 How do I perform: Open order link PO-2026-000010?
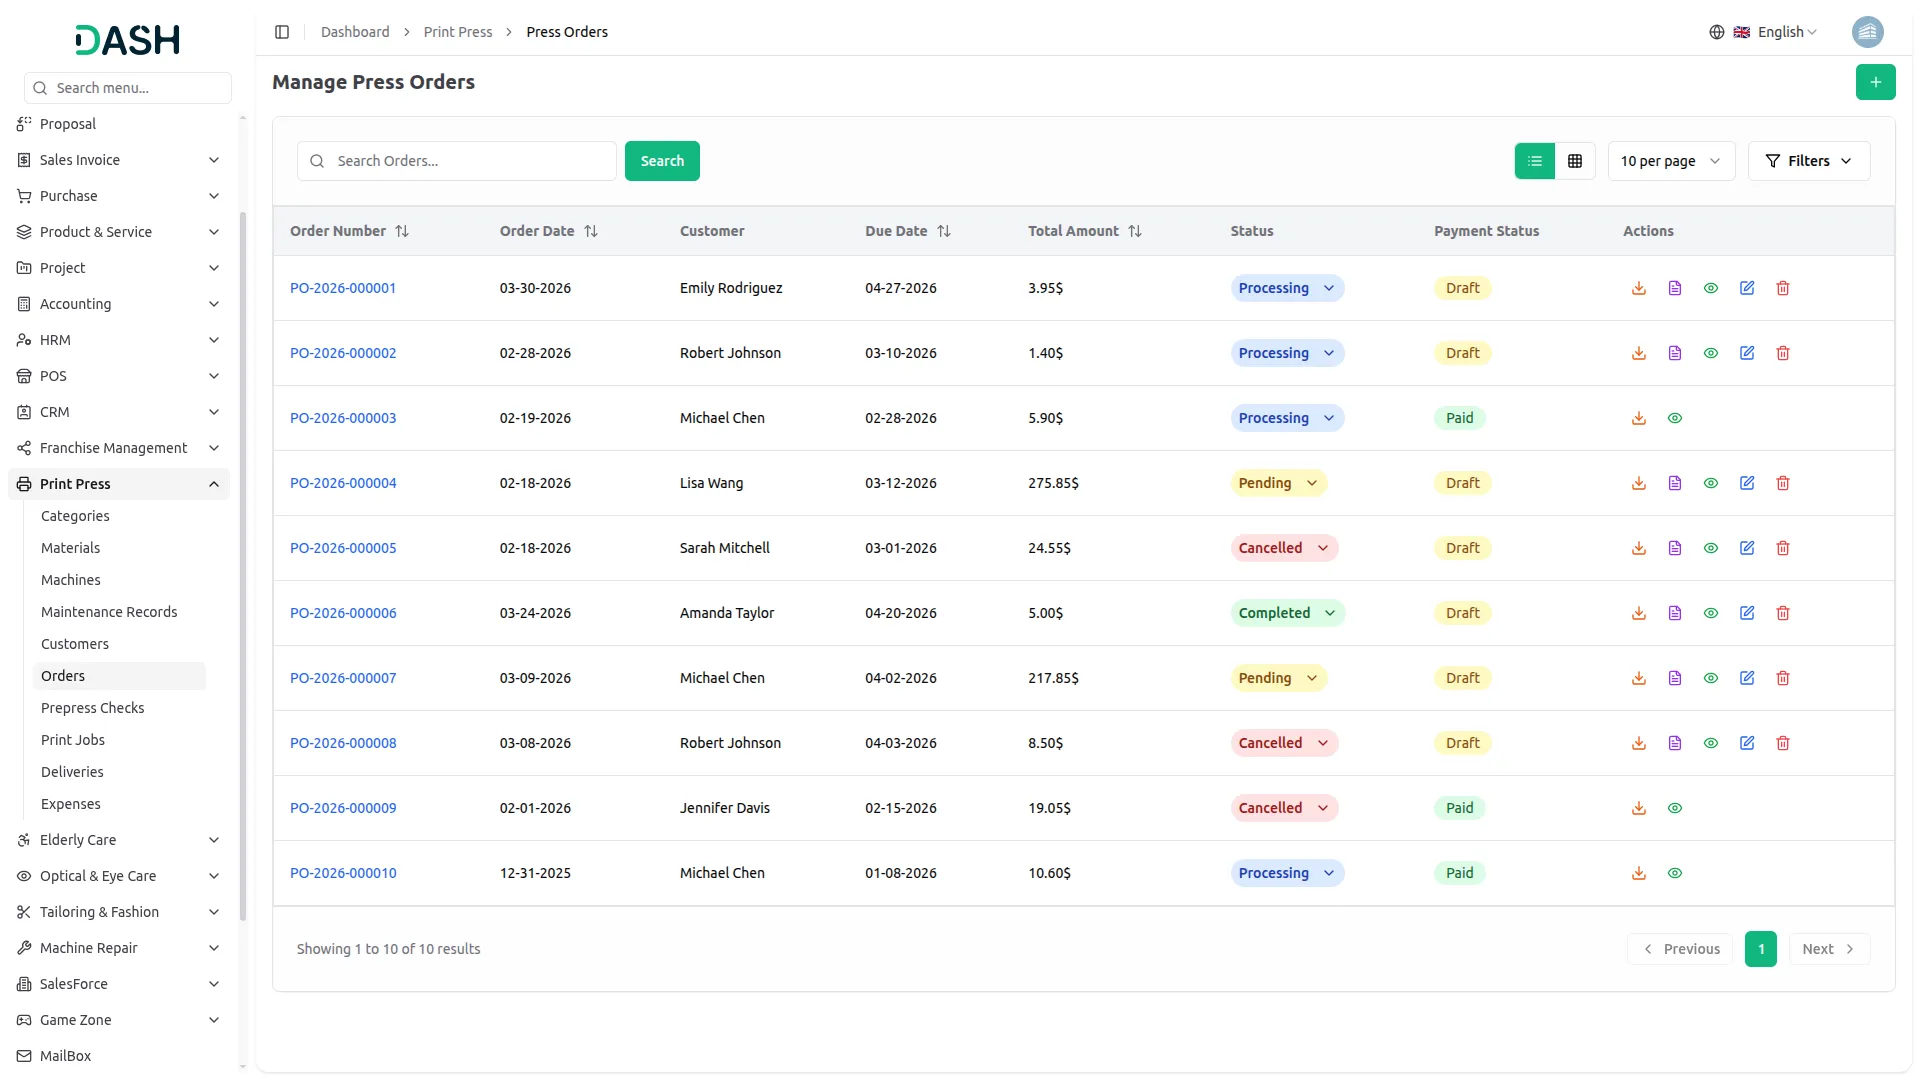click(343, 873)
